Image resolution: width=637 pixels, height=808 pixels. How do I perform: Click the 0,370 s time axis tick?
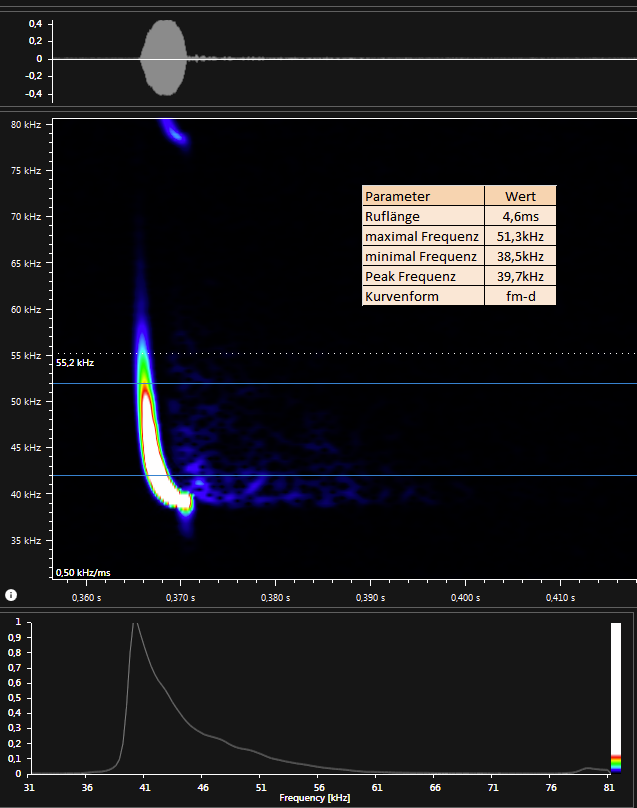click(180, 598)
